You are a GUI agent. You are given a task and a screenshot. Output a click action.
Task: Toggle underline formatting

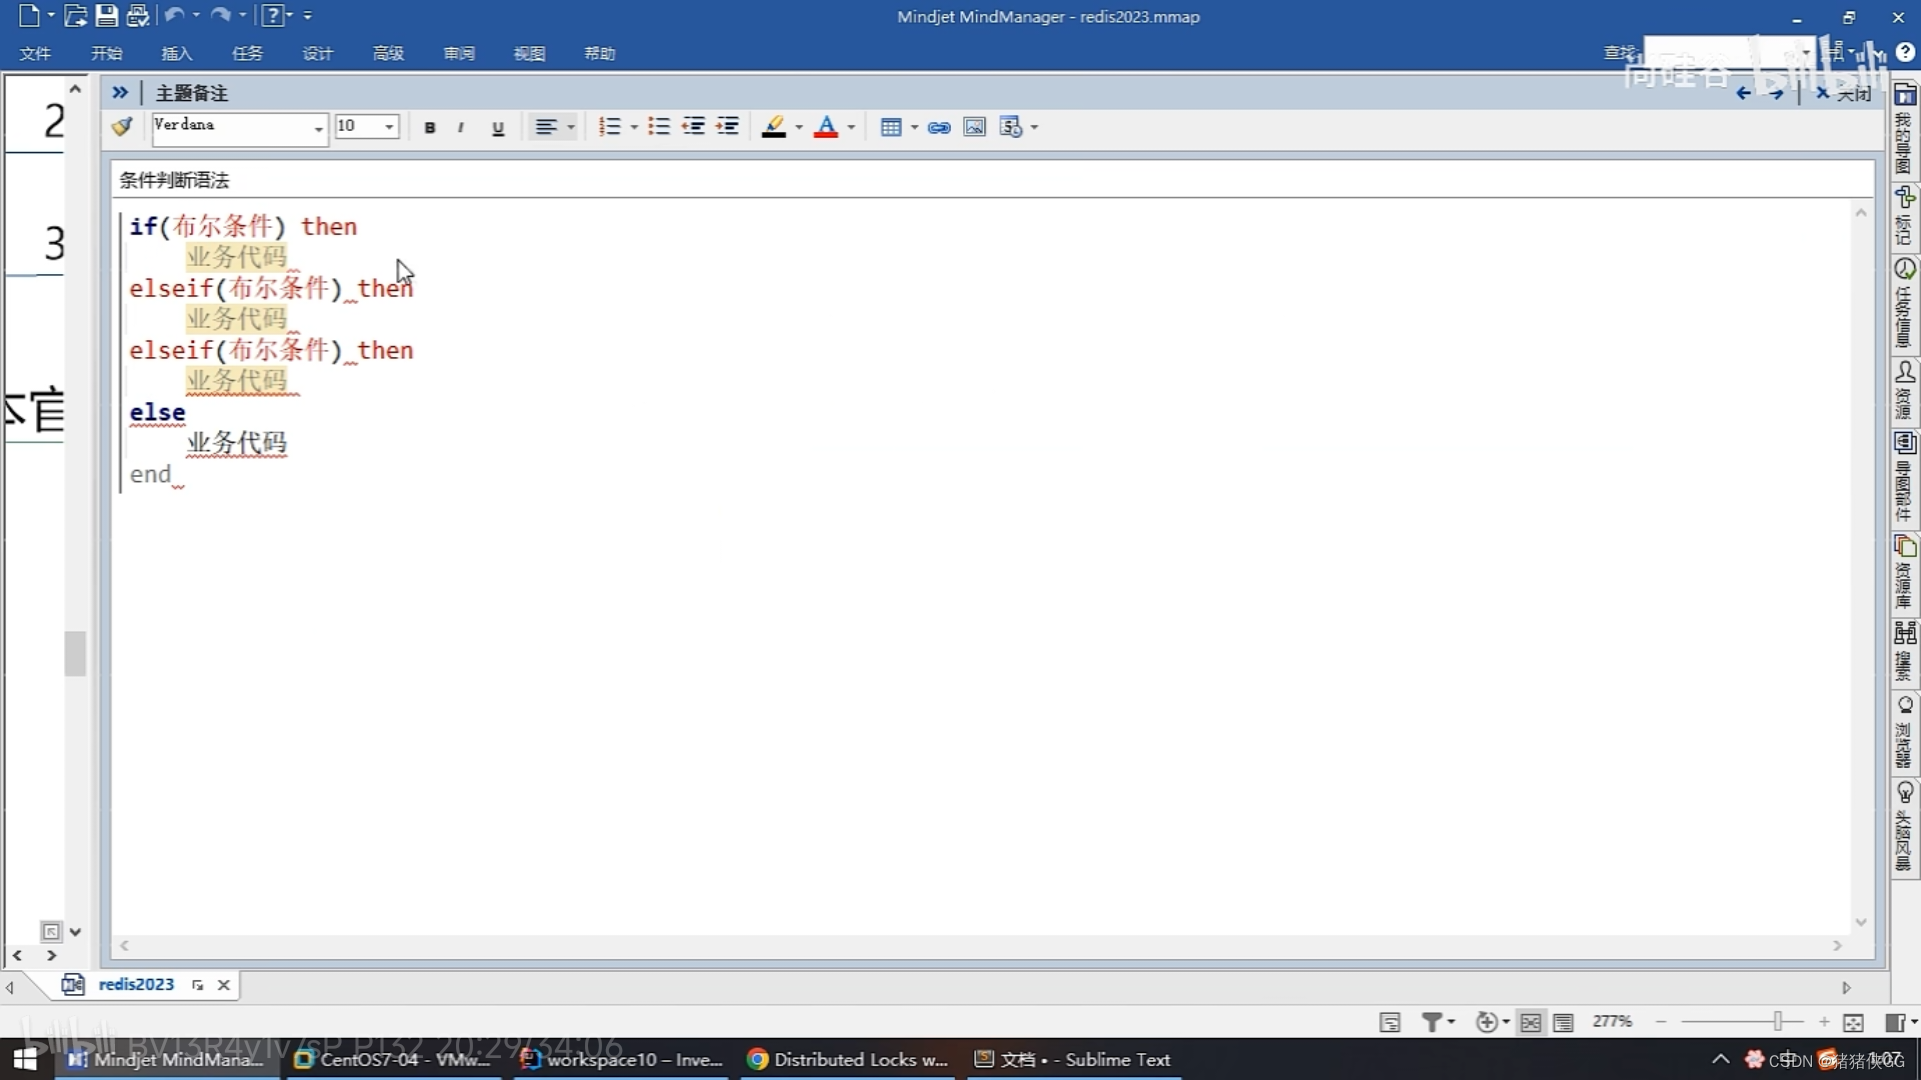tap(498, 127)
